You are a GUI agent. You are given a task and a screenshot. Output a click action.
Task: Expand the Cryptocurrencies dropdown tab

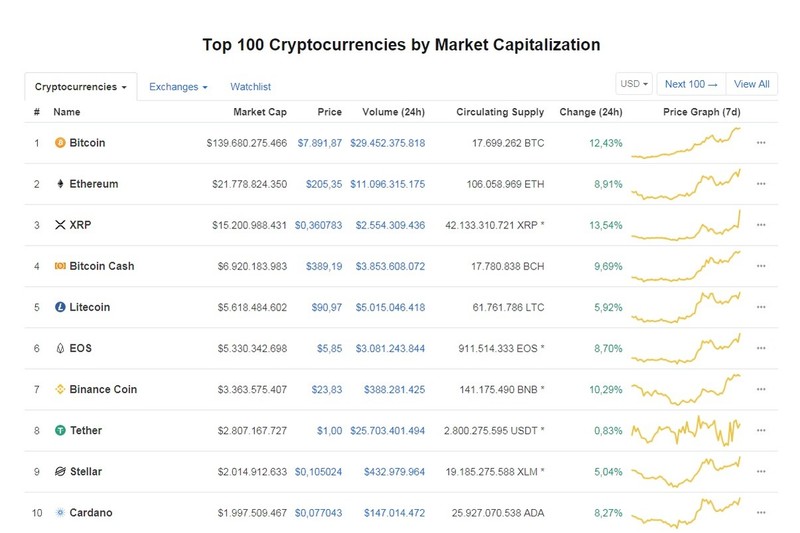click(81, 87)
